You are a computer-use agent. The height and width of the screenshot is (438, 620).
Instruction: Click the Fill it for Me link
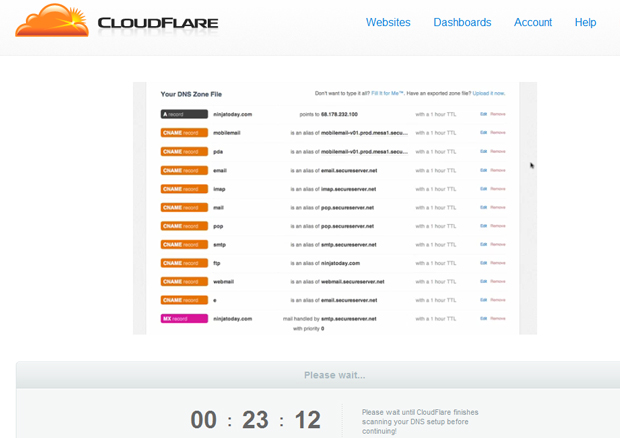point(387,93)
